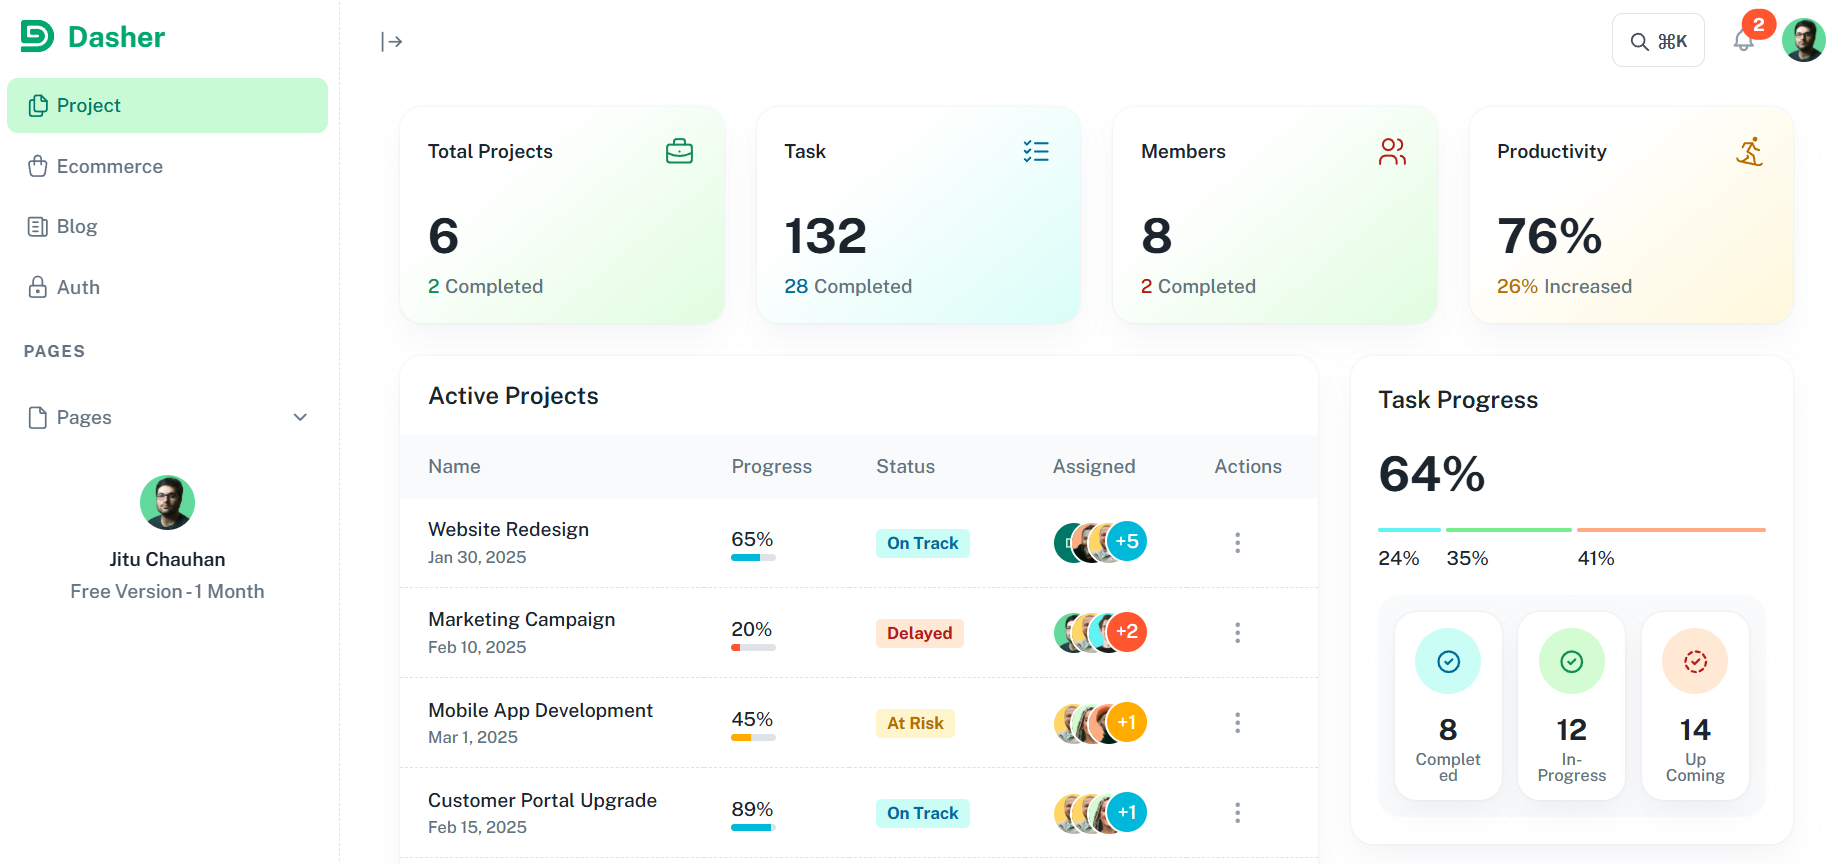This screenshot has height=864, width=1845.
Task: Click the people icon on Members card
Action: coord(1392,151)
